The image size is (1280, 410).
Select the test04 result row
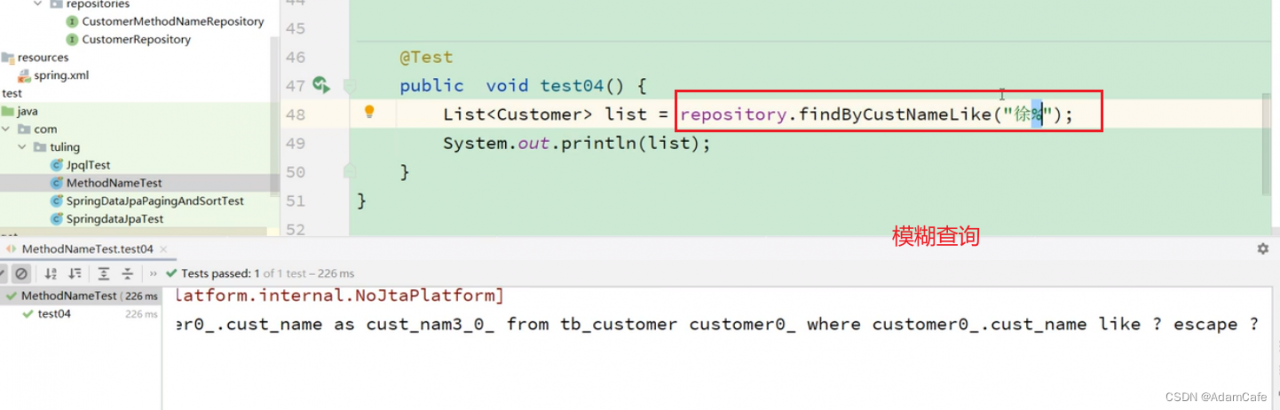[81, 314]
